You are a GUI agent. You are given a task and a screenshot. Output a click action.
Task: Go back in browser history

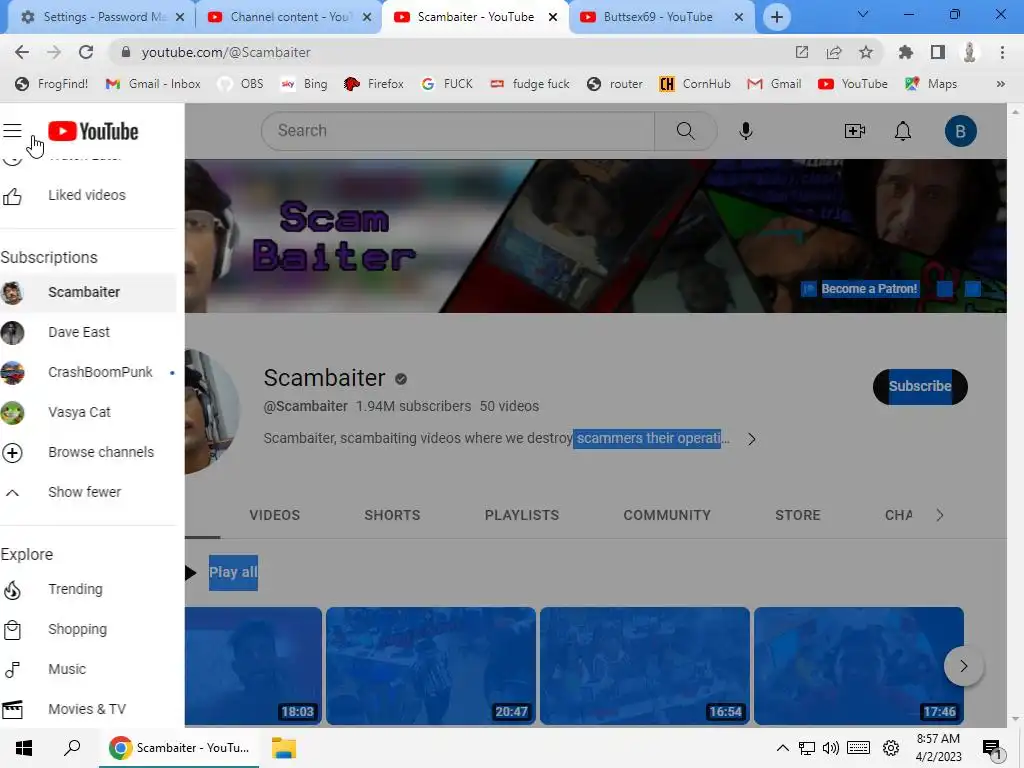(x=22, y=52)
